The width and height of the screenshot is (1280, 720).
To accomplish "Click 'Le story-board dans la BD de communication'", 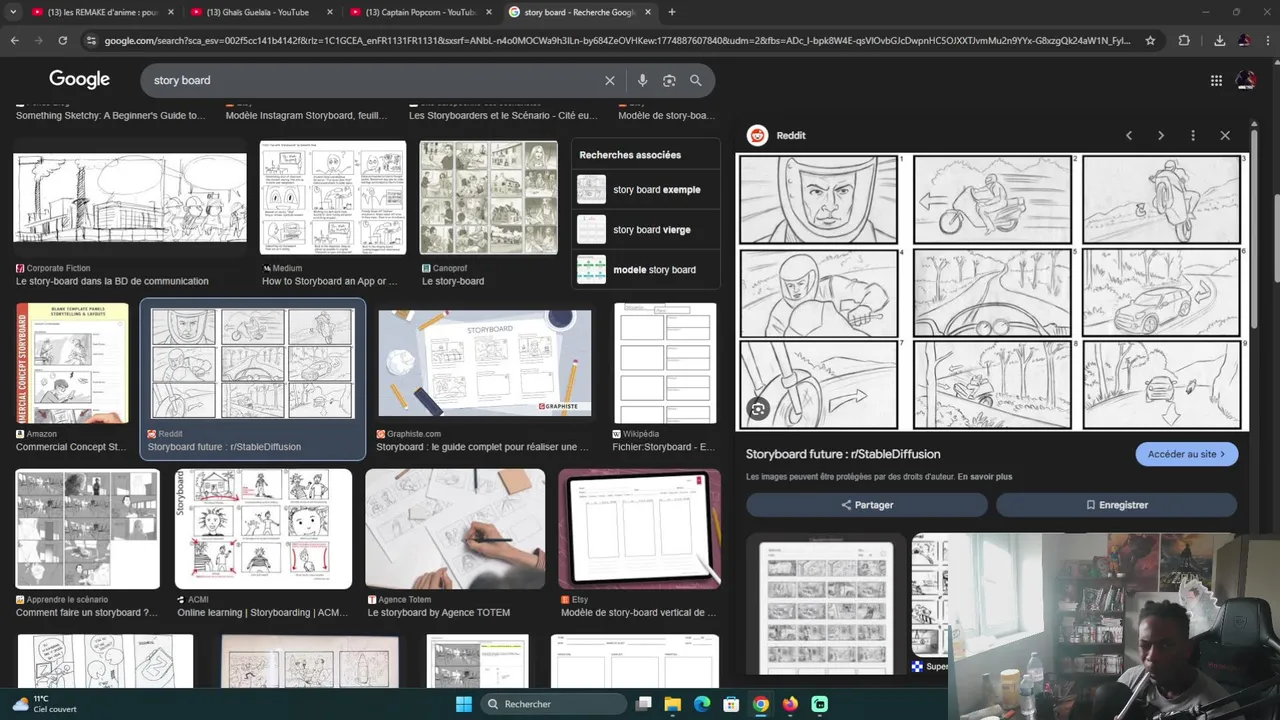I will pos(112,281).
